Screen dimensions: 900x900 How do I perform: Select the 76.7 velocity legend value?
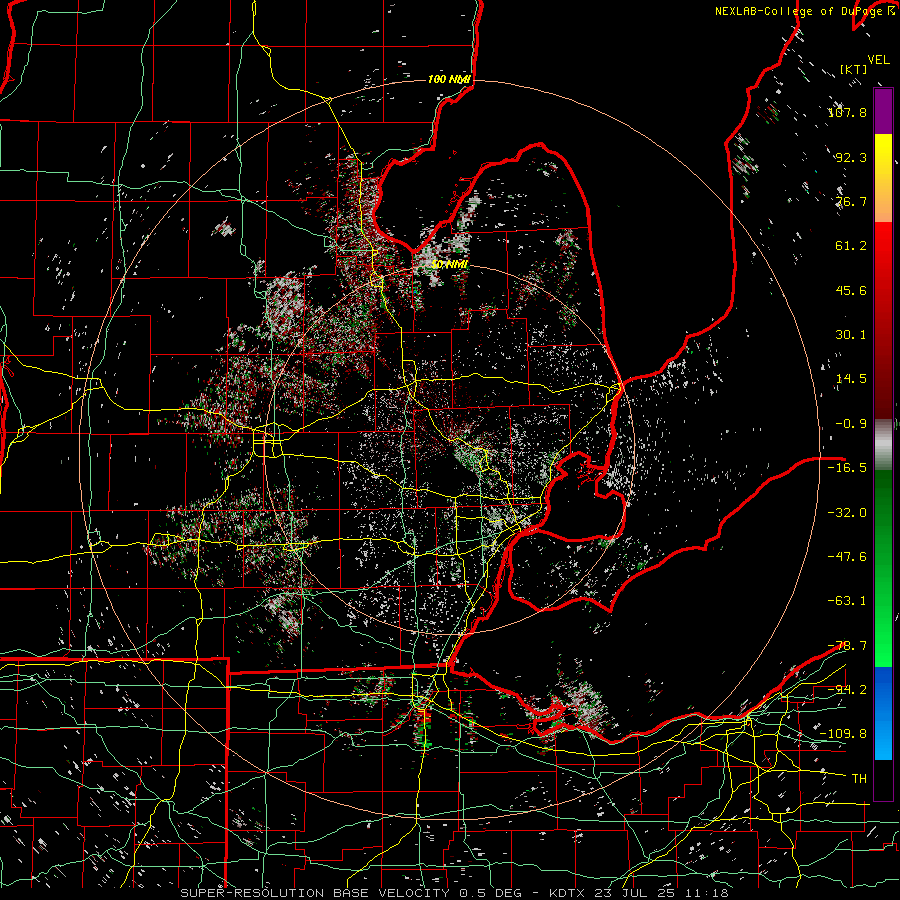(851, 201)
